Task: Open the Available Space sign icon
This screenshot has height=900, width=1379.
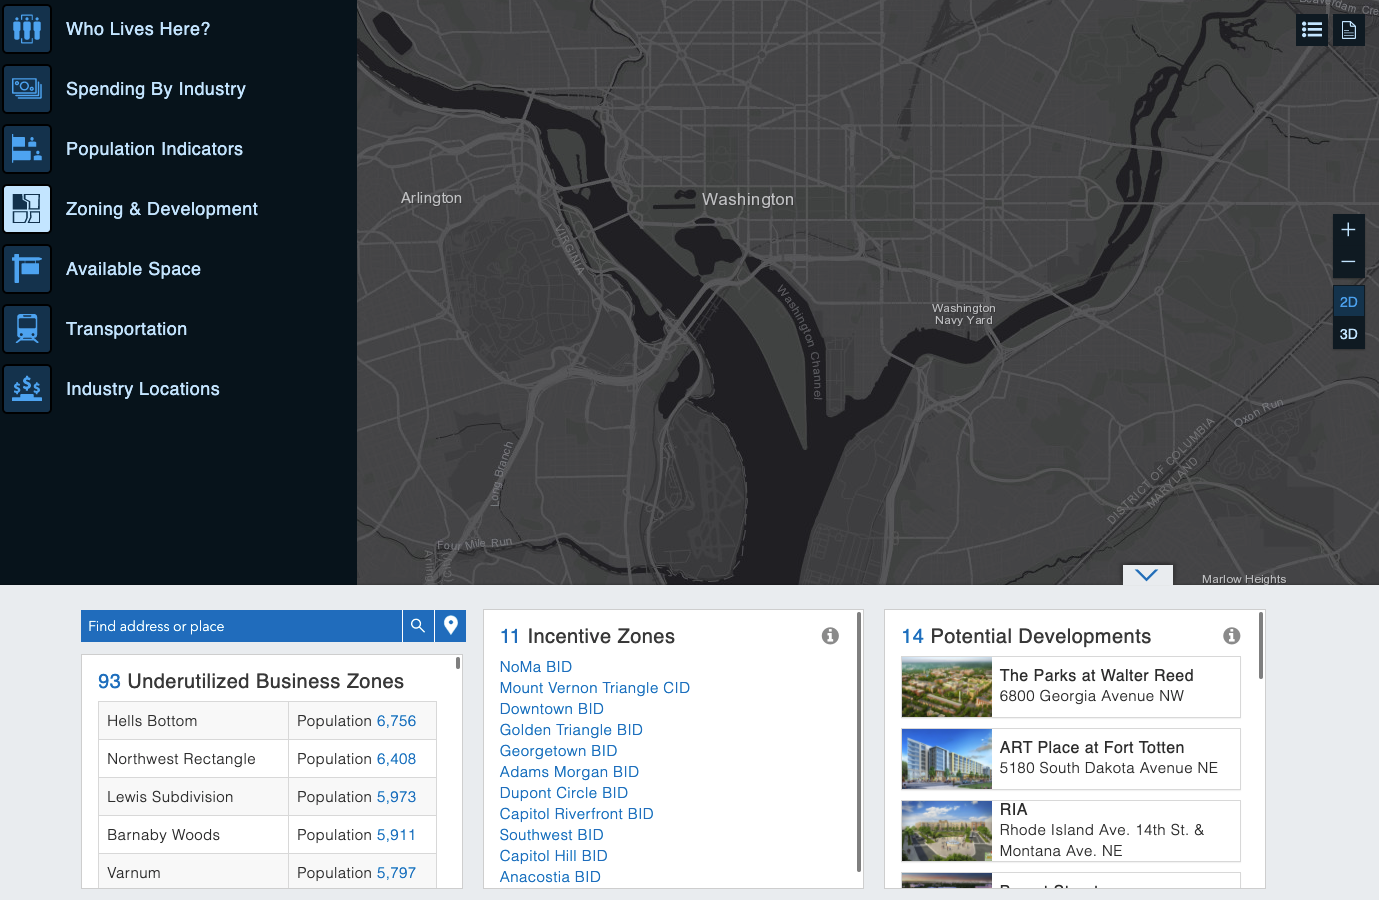Action: 27,269
